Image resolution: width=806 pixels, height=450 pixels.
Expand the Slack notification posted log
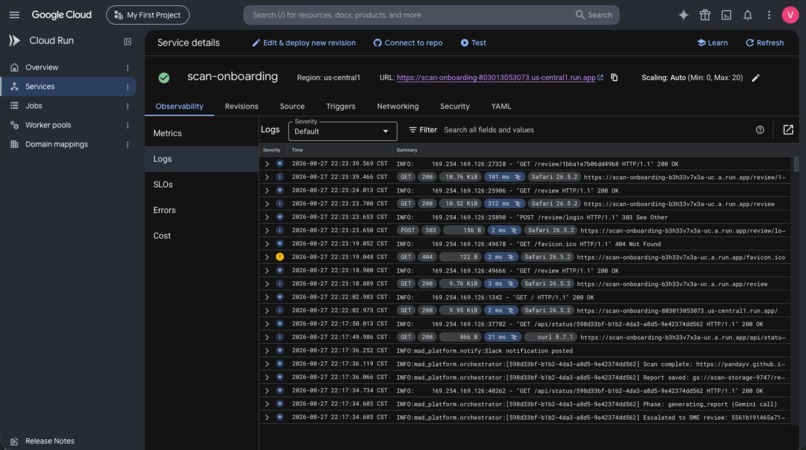coord(267,351)
